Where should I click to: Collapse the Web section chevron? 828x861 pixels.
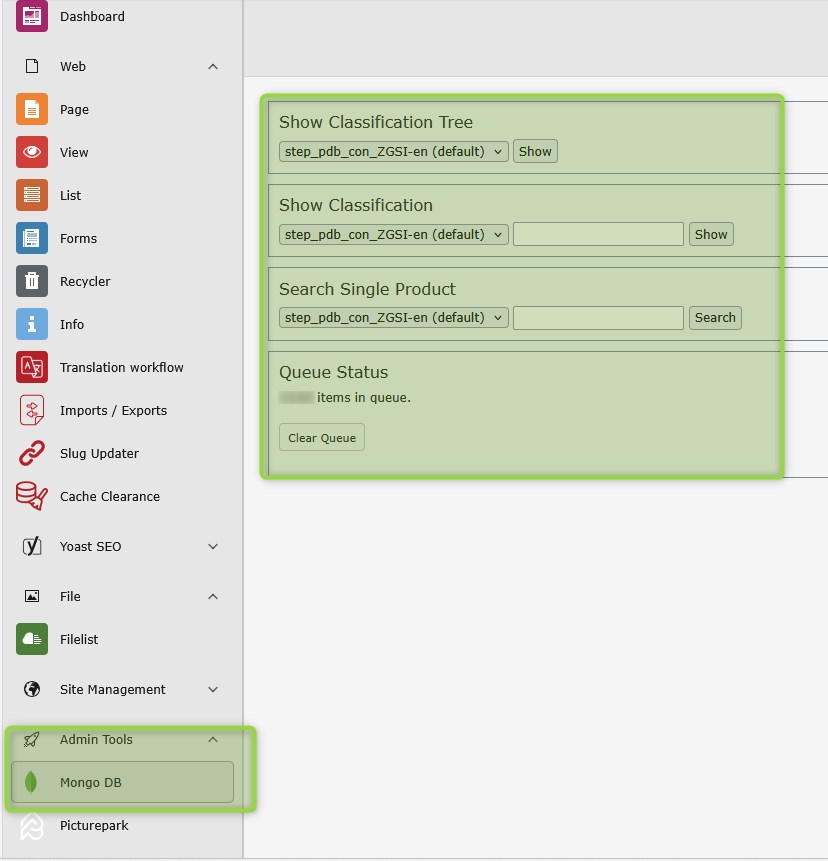tap(213, 67)
